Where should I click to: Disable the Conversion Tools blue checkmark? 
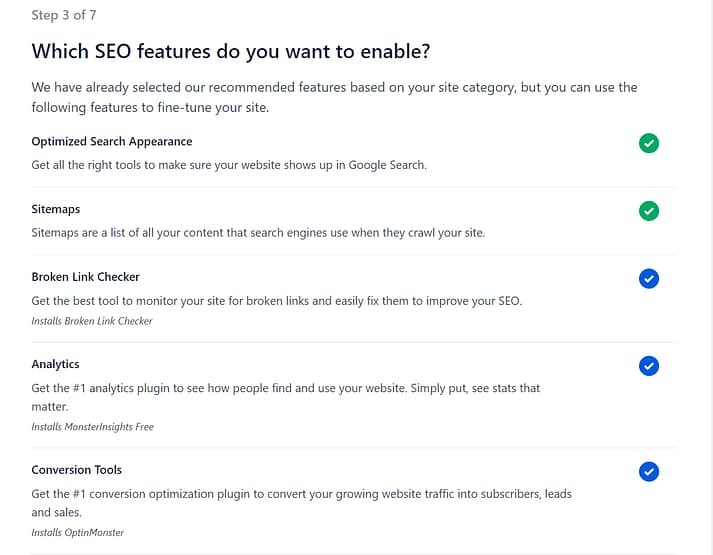pos(649,471)
